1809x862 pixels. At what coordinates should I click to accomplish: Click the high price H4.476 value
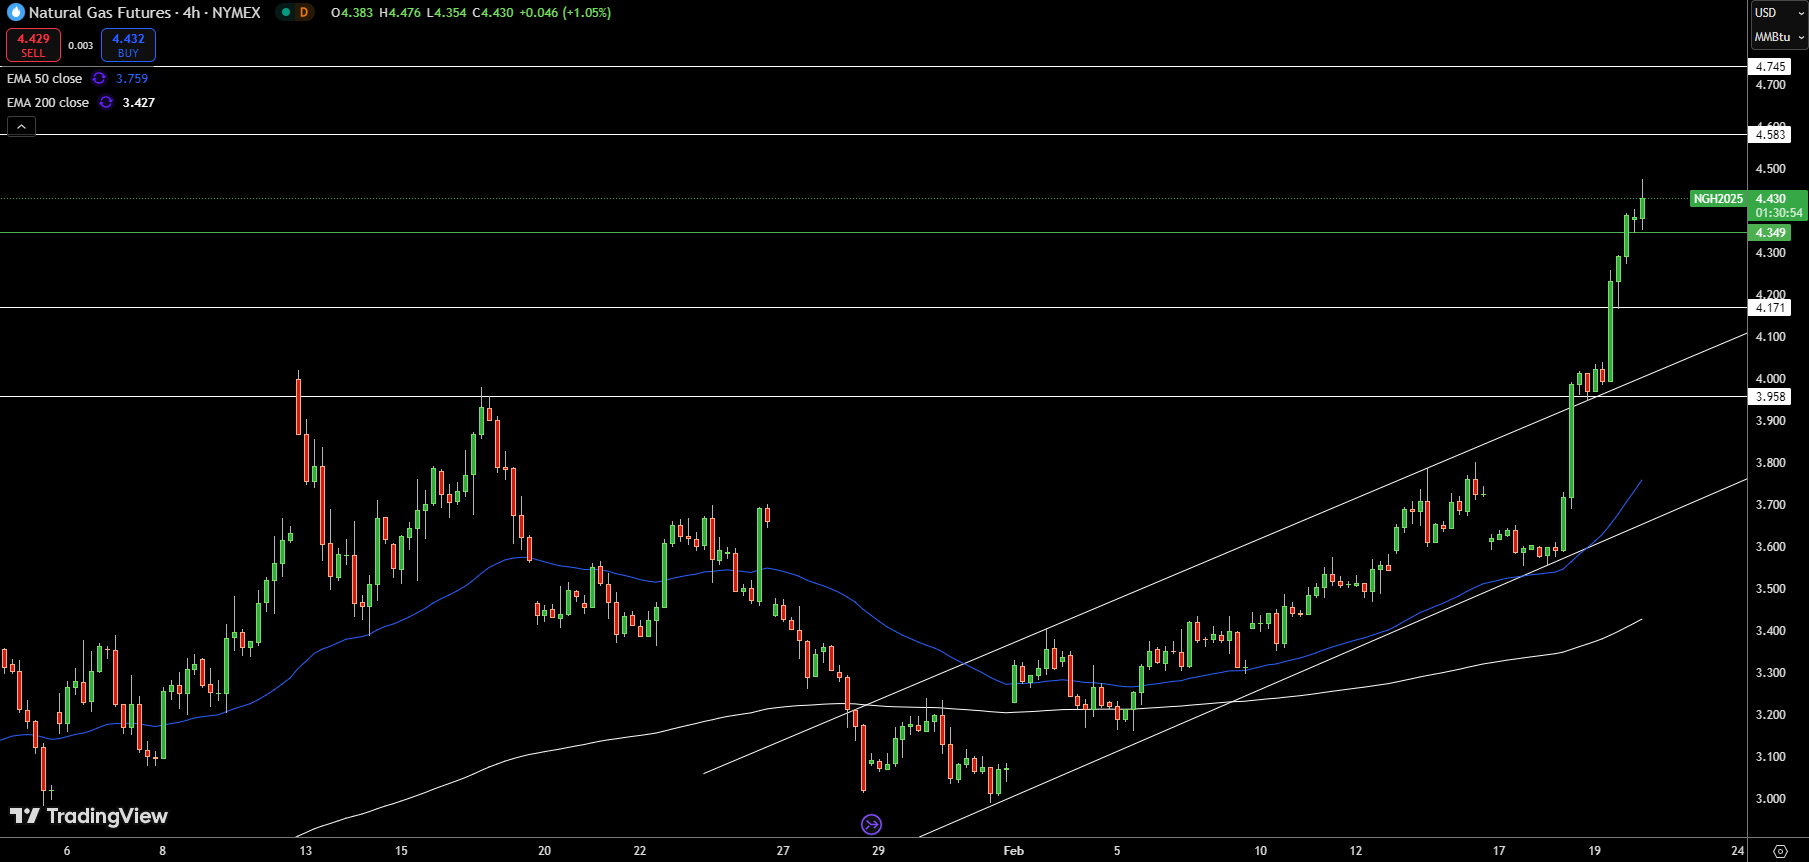pos(400,13)
